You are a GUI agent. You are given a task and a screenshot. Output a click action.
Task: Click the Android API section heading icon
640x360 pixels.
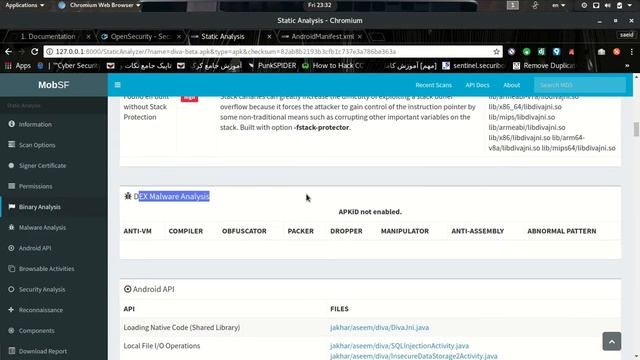point(127,289)
